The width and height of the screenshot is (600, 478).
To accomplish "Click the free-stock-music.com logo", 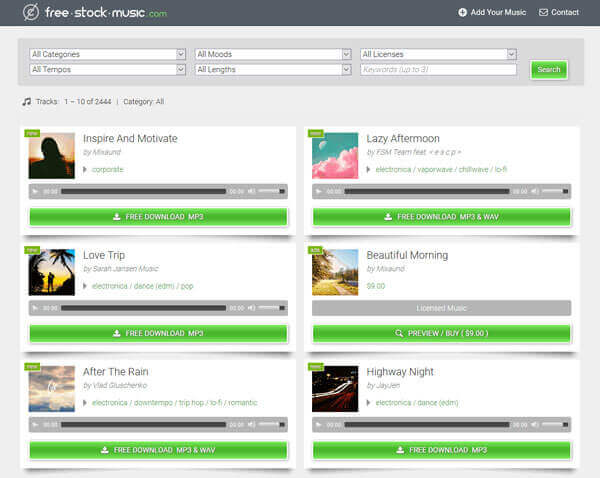I will (95, 12).
